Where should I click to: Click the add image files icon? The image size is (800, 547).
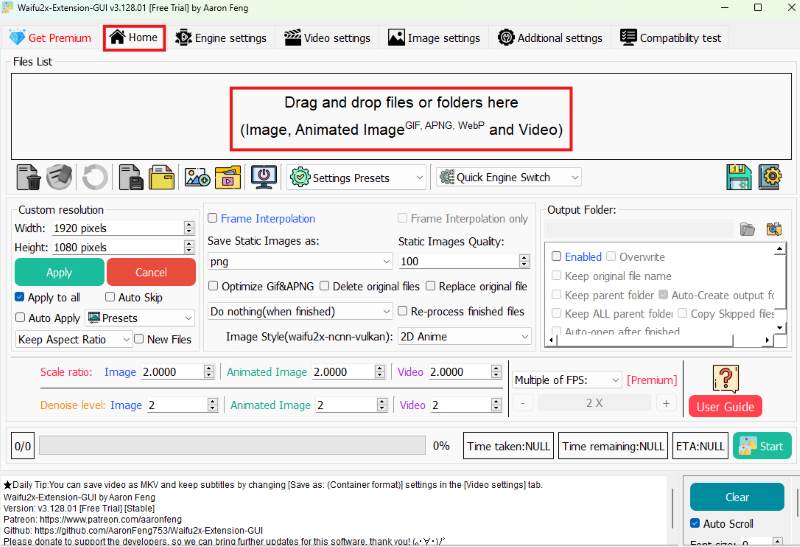point(197,178)
